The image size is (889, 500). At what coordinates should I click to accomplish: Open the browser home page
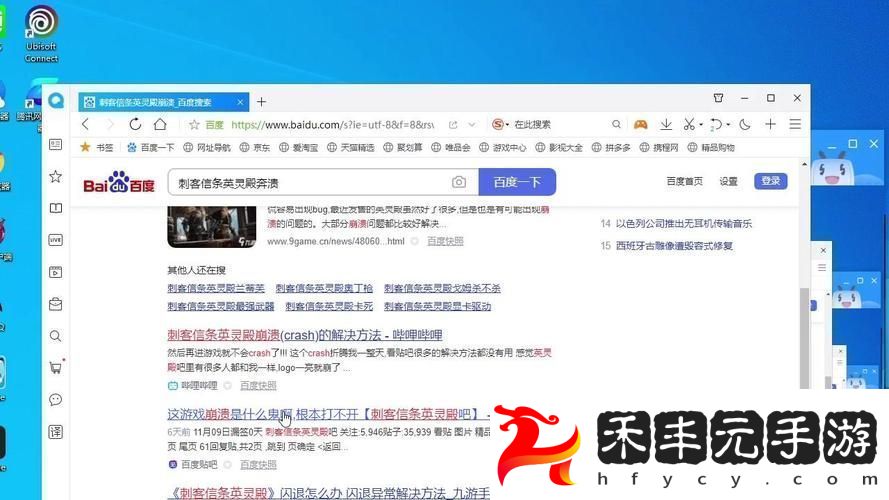click(x=160, y=124)
